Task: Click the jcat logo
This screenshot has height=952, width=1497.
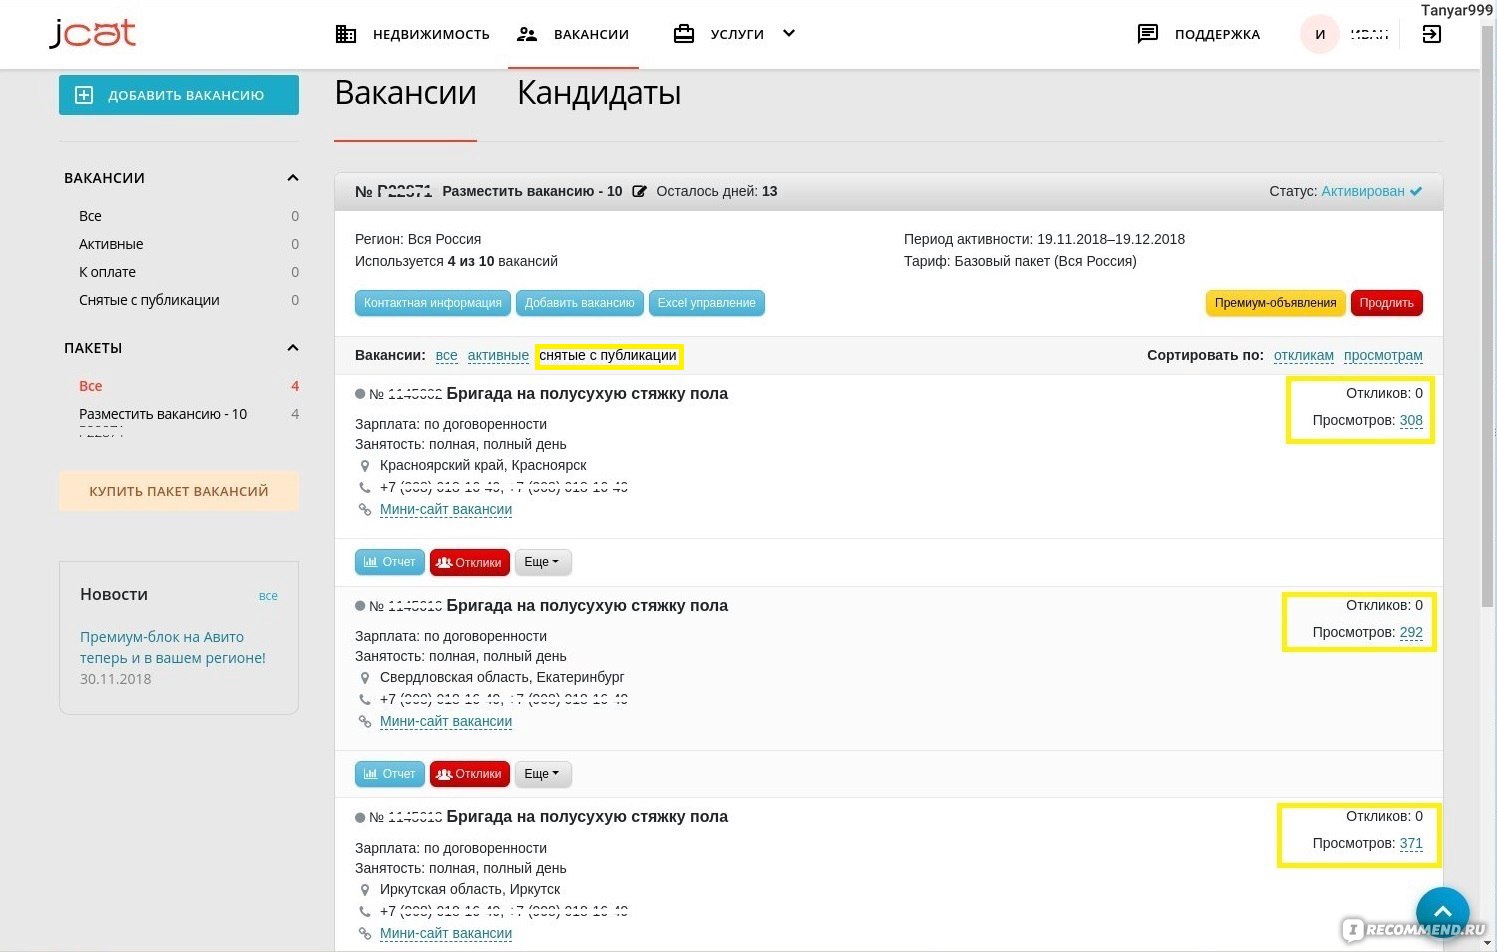Action: pos(92,33)
